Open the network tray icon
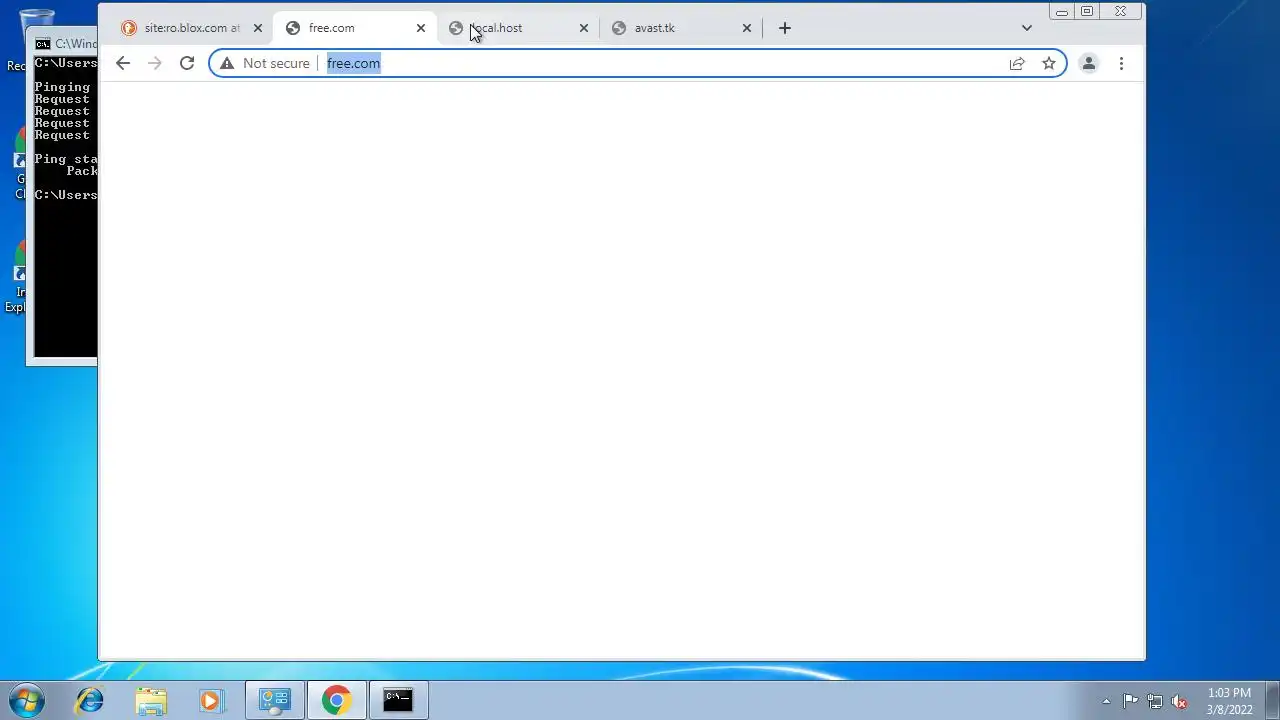The width and height of the screenshot is (1280, 720). coord(1155,701)
